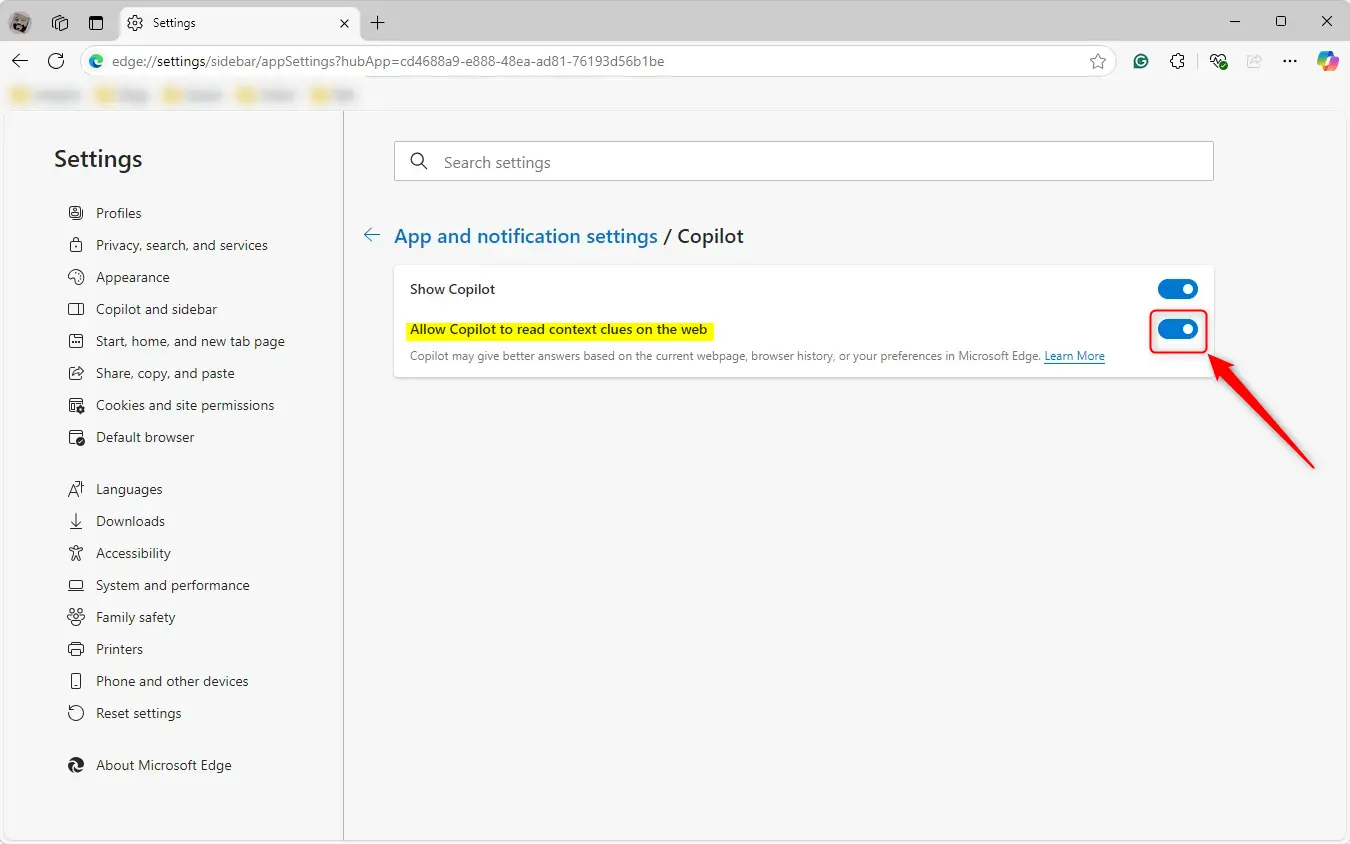Viewport: 1350px width, 844px height.
Task: Click the profile avatar icon
Action: pos(20,22)
